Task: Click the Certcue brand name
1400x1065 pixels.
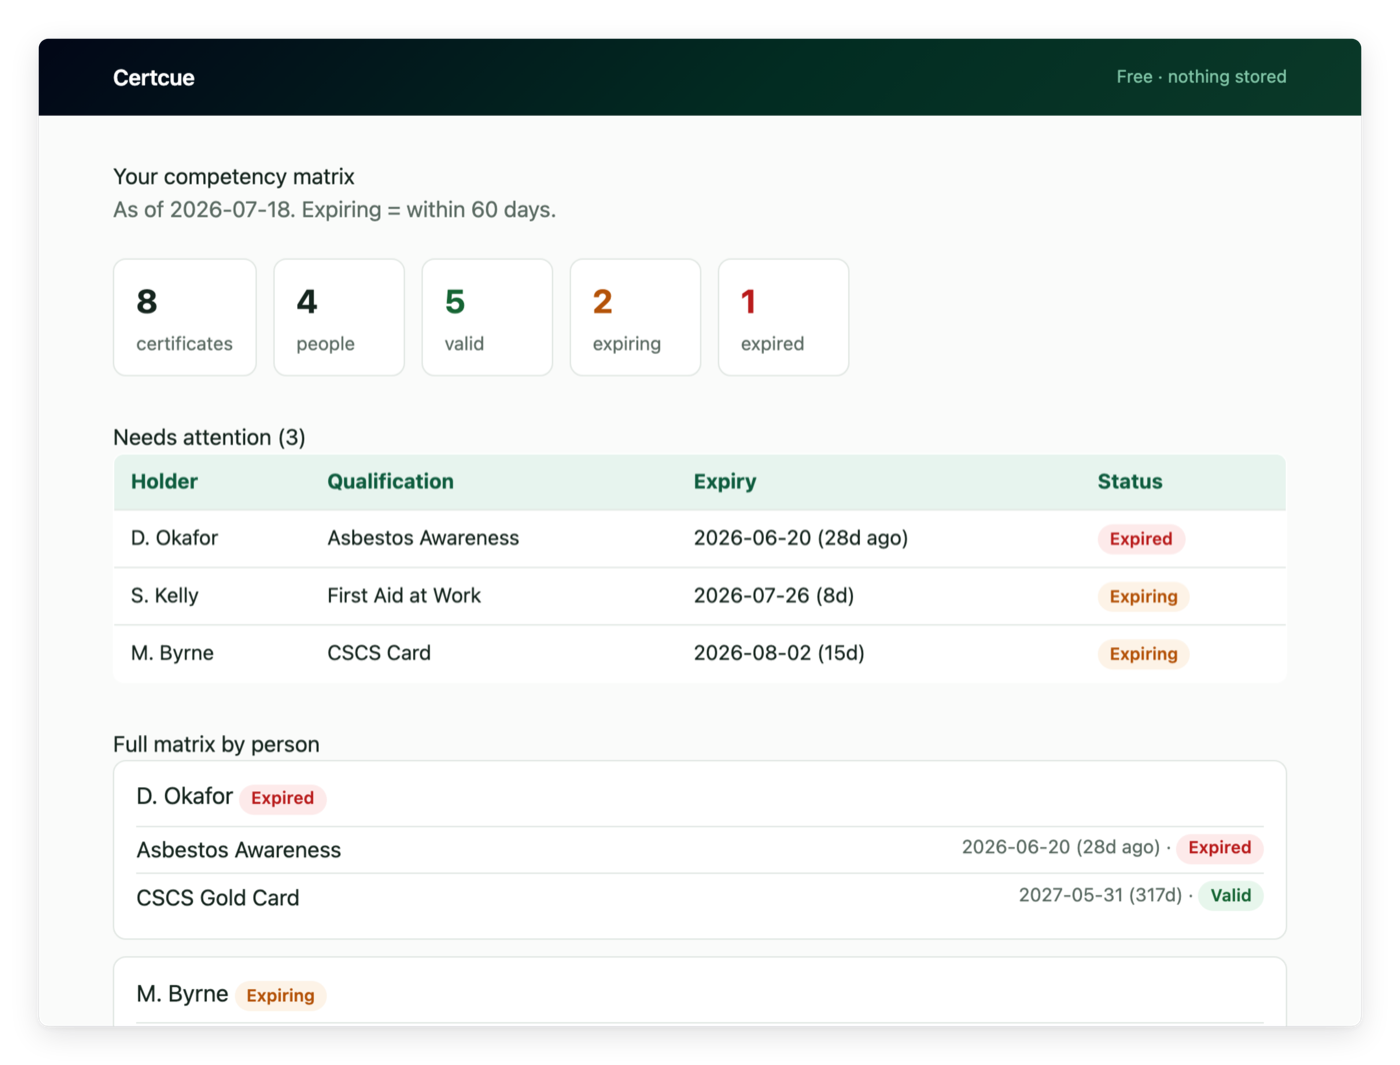Action: (153, 78)
